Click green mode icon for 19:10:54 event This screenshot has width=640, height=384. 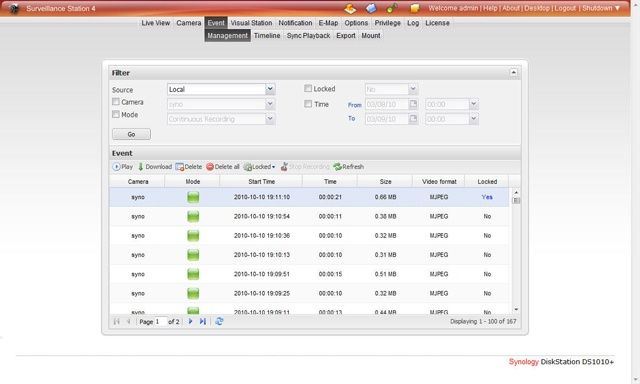click(193, 216)
